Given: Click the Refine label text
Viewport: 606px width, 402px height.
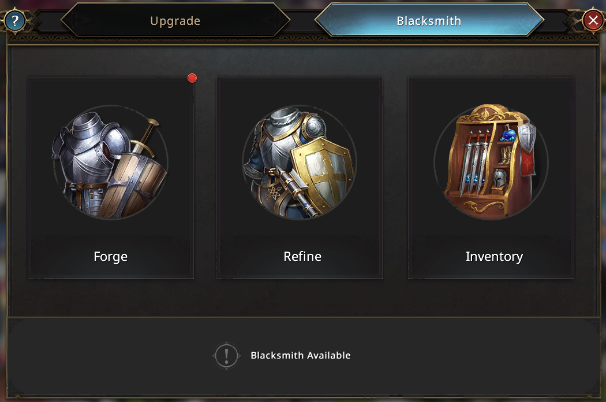Looking at the screenshot, I should click(302, 256).
